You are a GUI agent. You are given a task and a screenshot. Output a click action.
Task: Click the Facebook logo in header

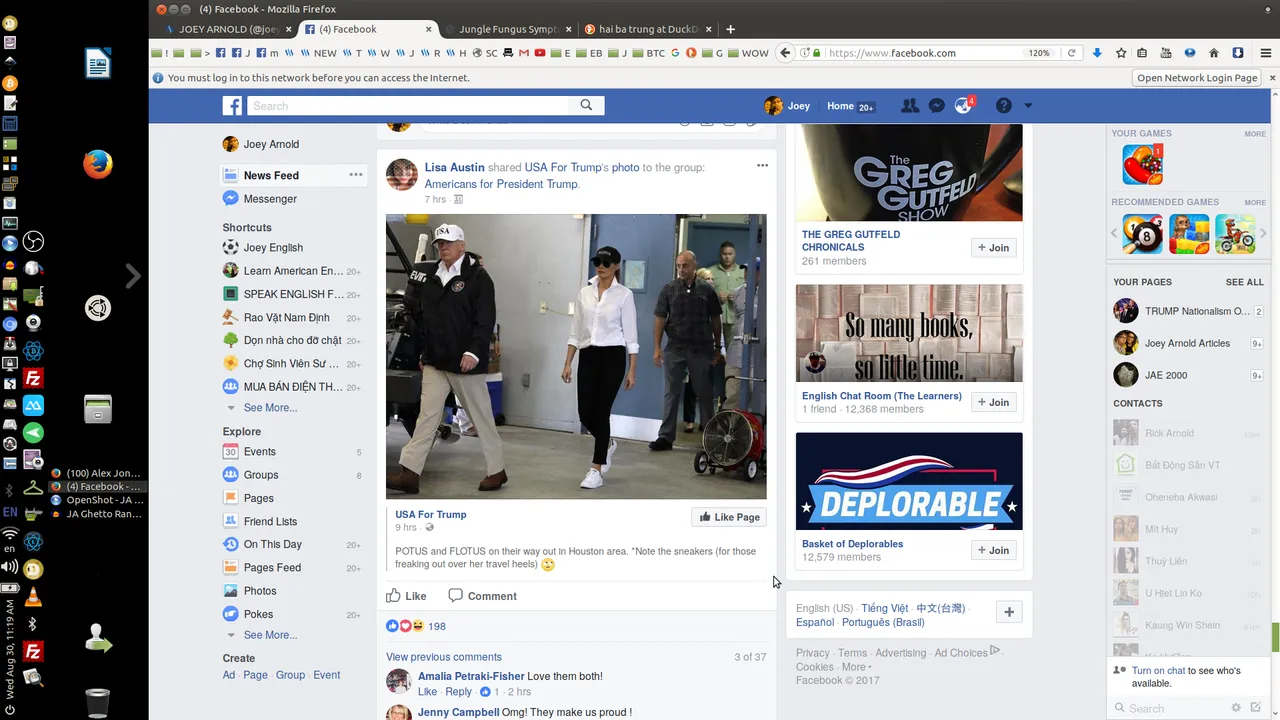point(232,106)
